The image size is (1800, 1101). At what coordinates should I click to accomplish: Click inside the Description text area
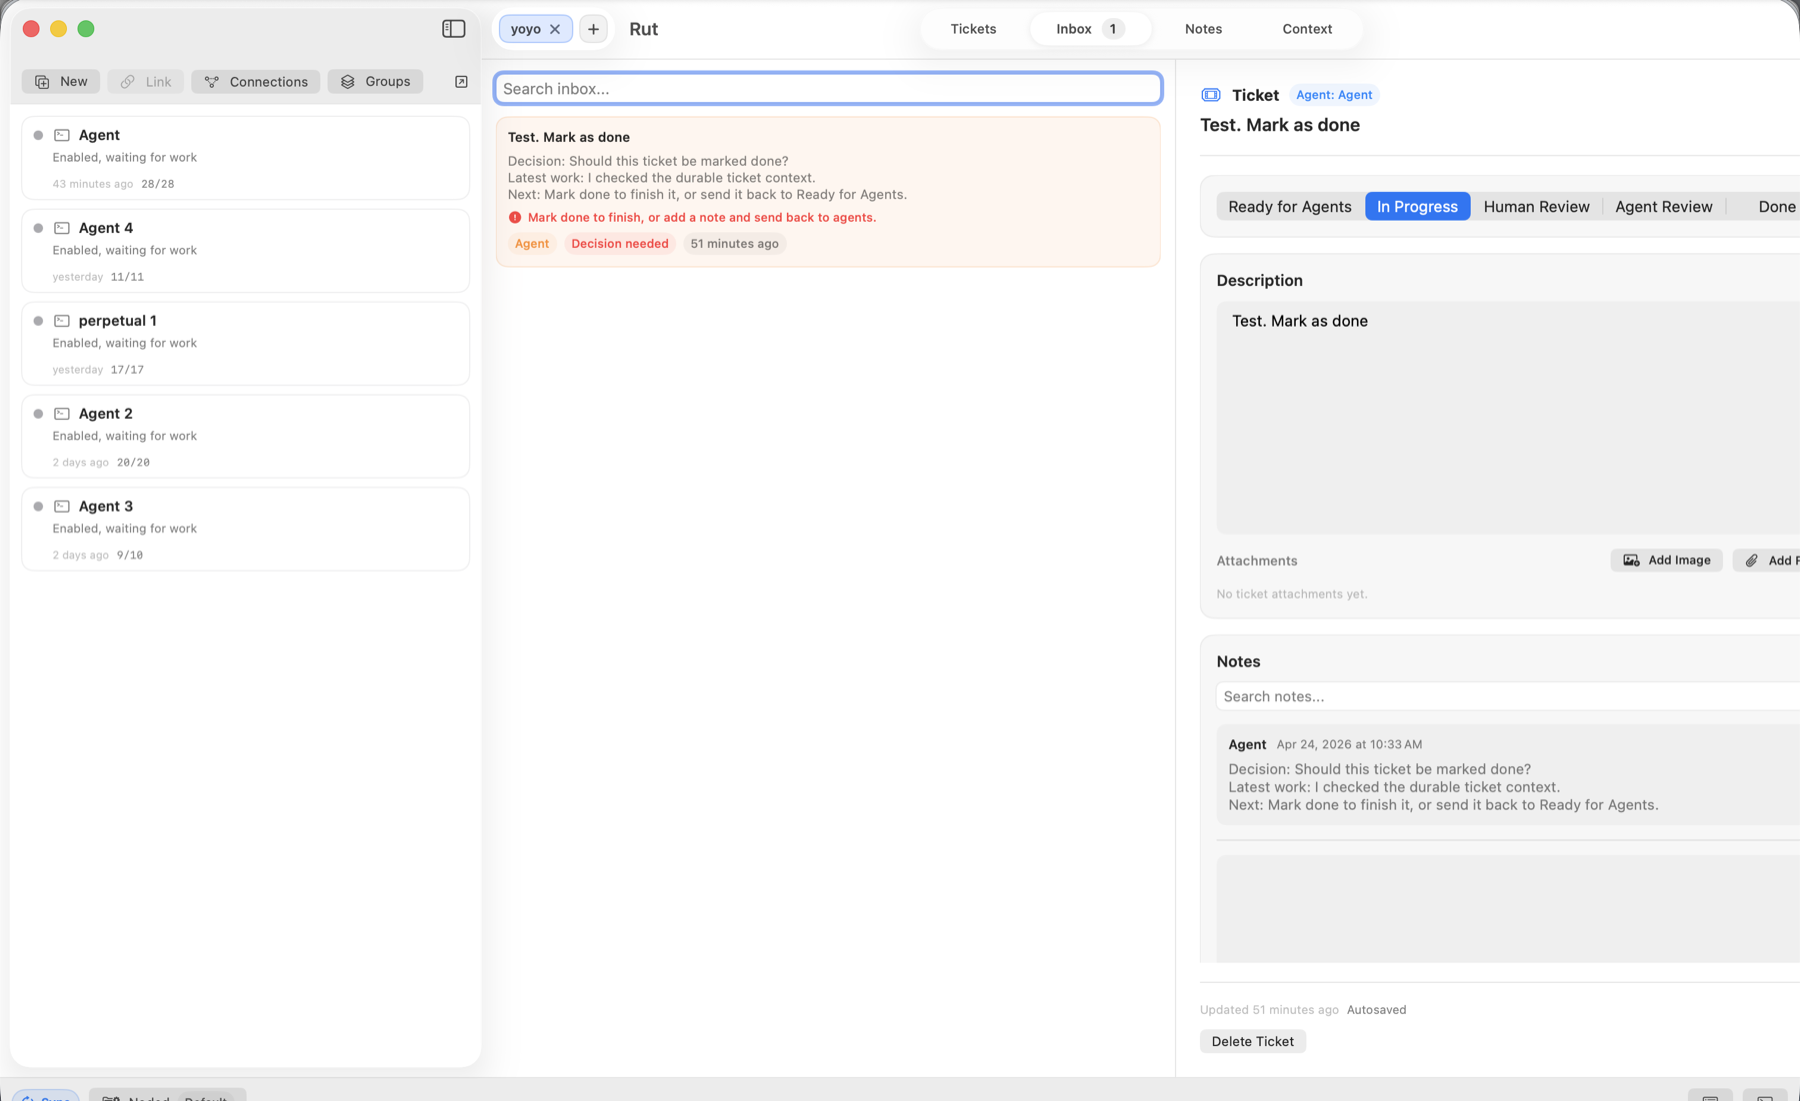1508,418
